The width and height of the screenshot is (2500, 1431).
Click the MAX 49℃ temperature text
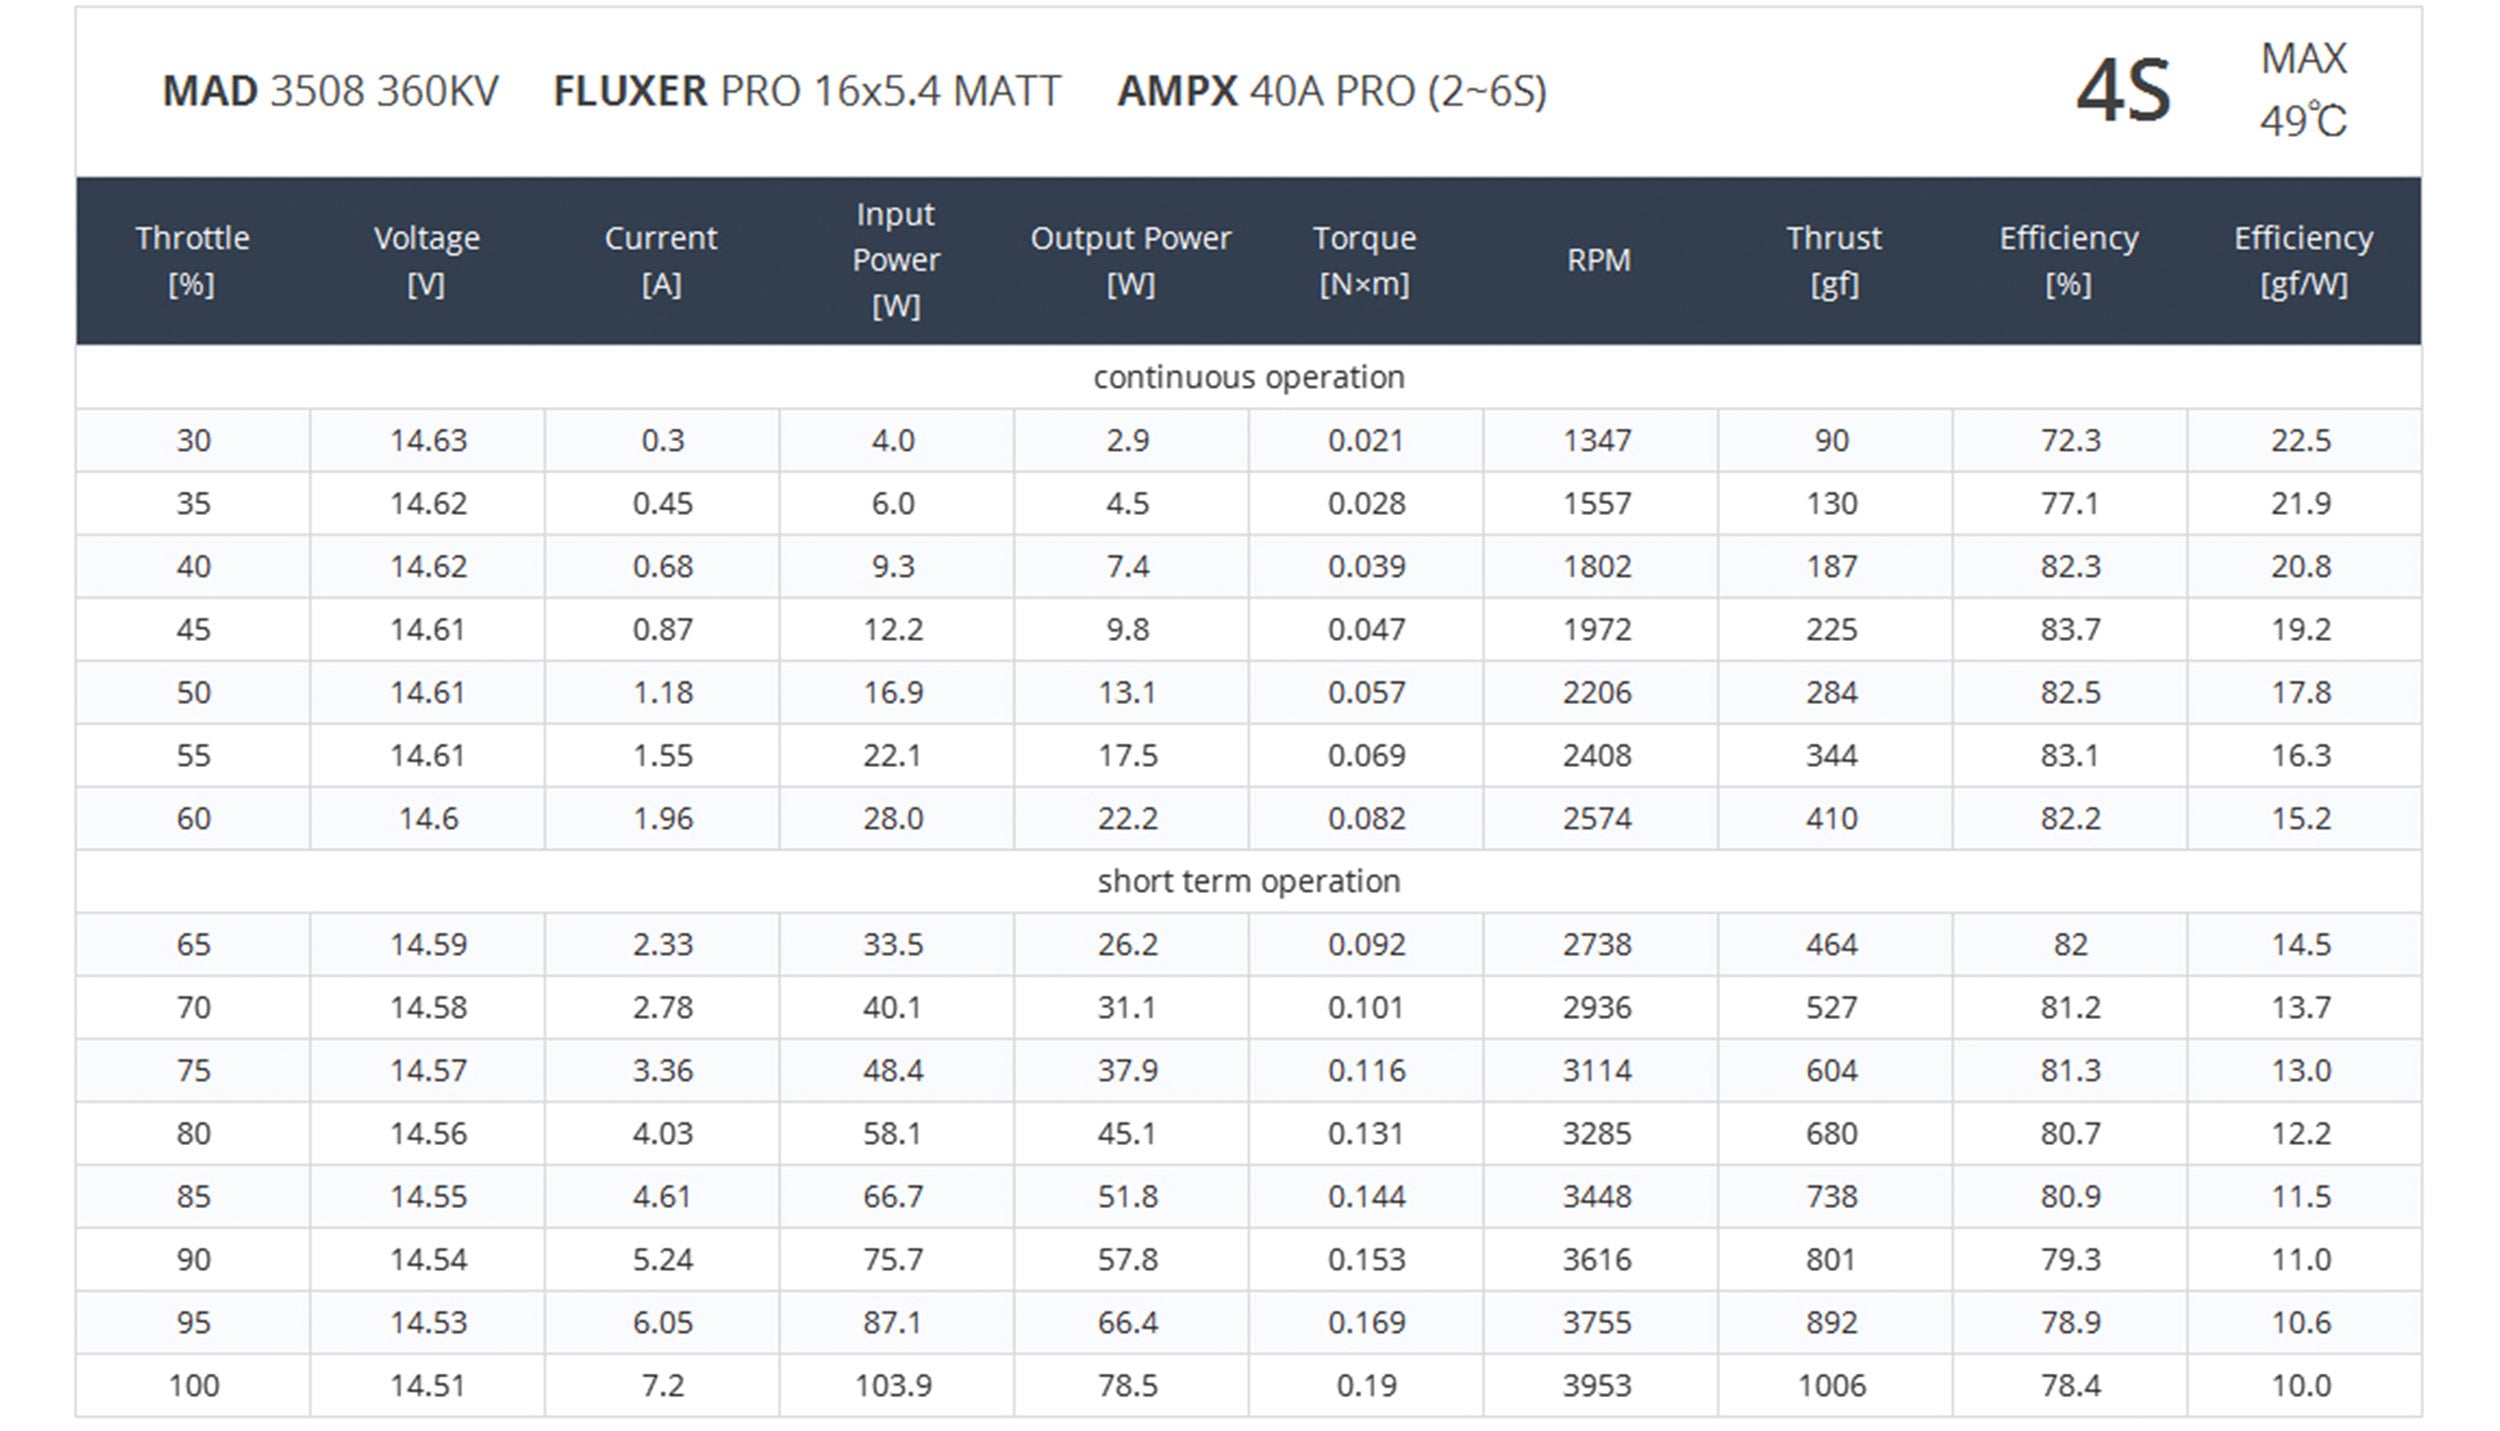2303,90
